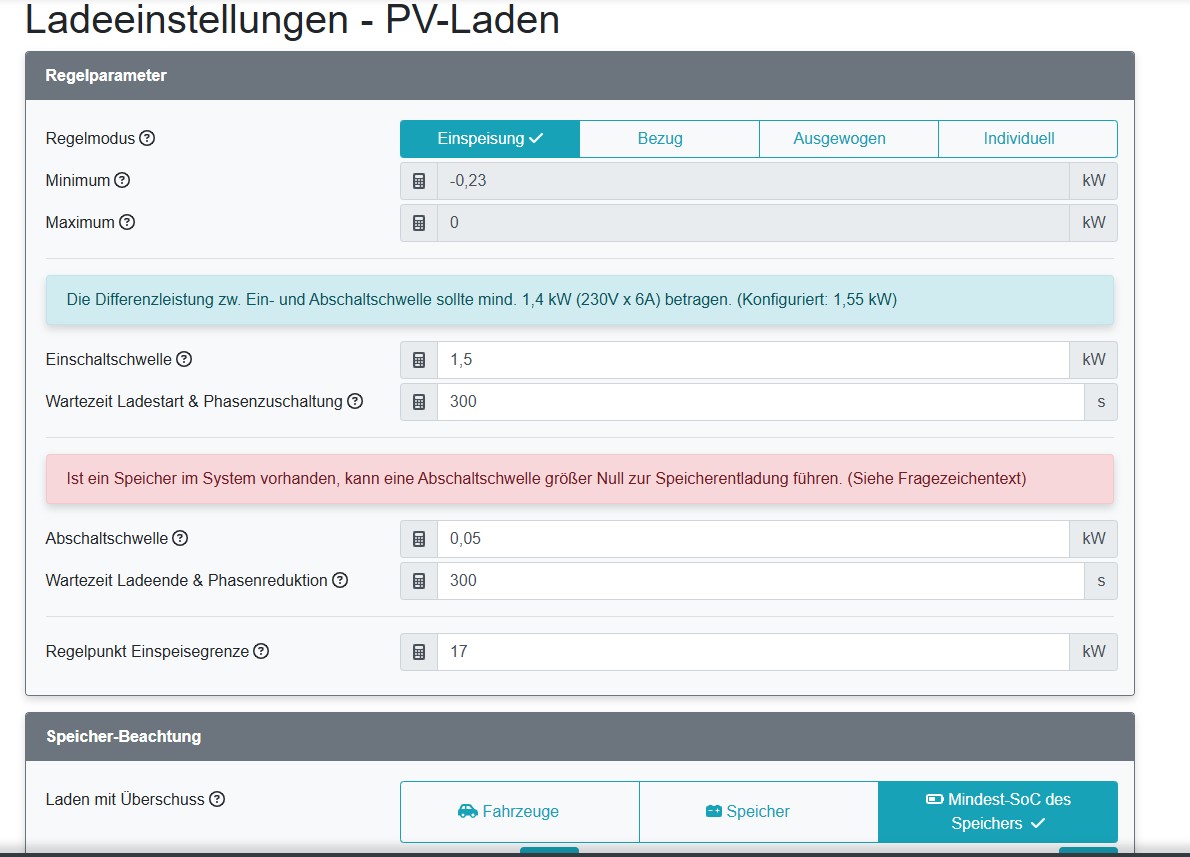Open calculator icon beside Einschaltschwelle
1190x857 pixels.
coord(418,359)
